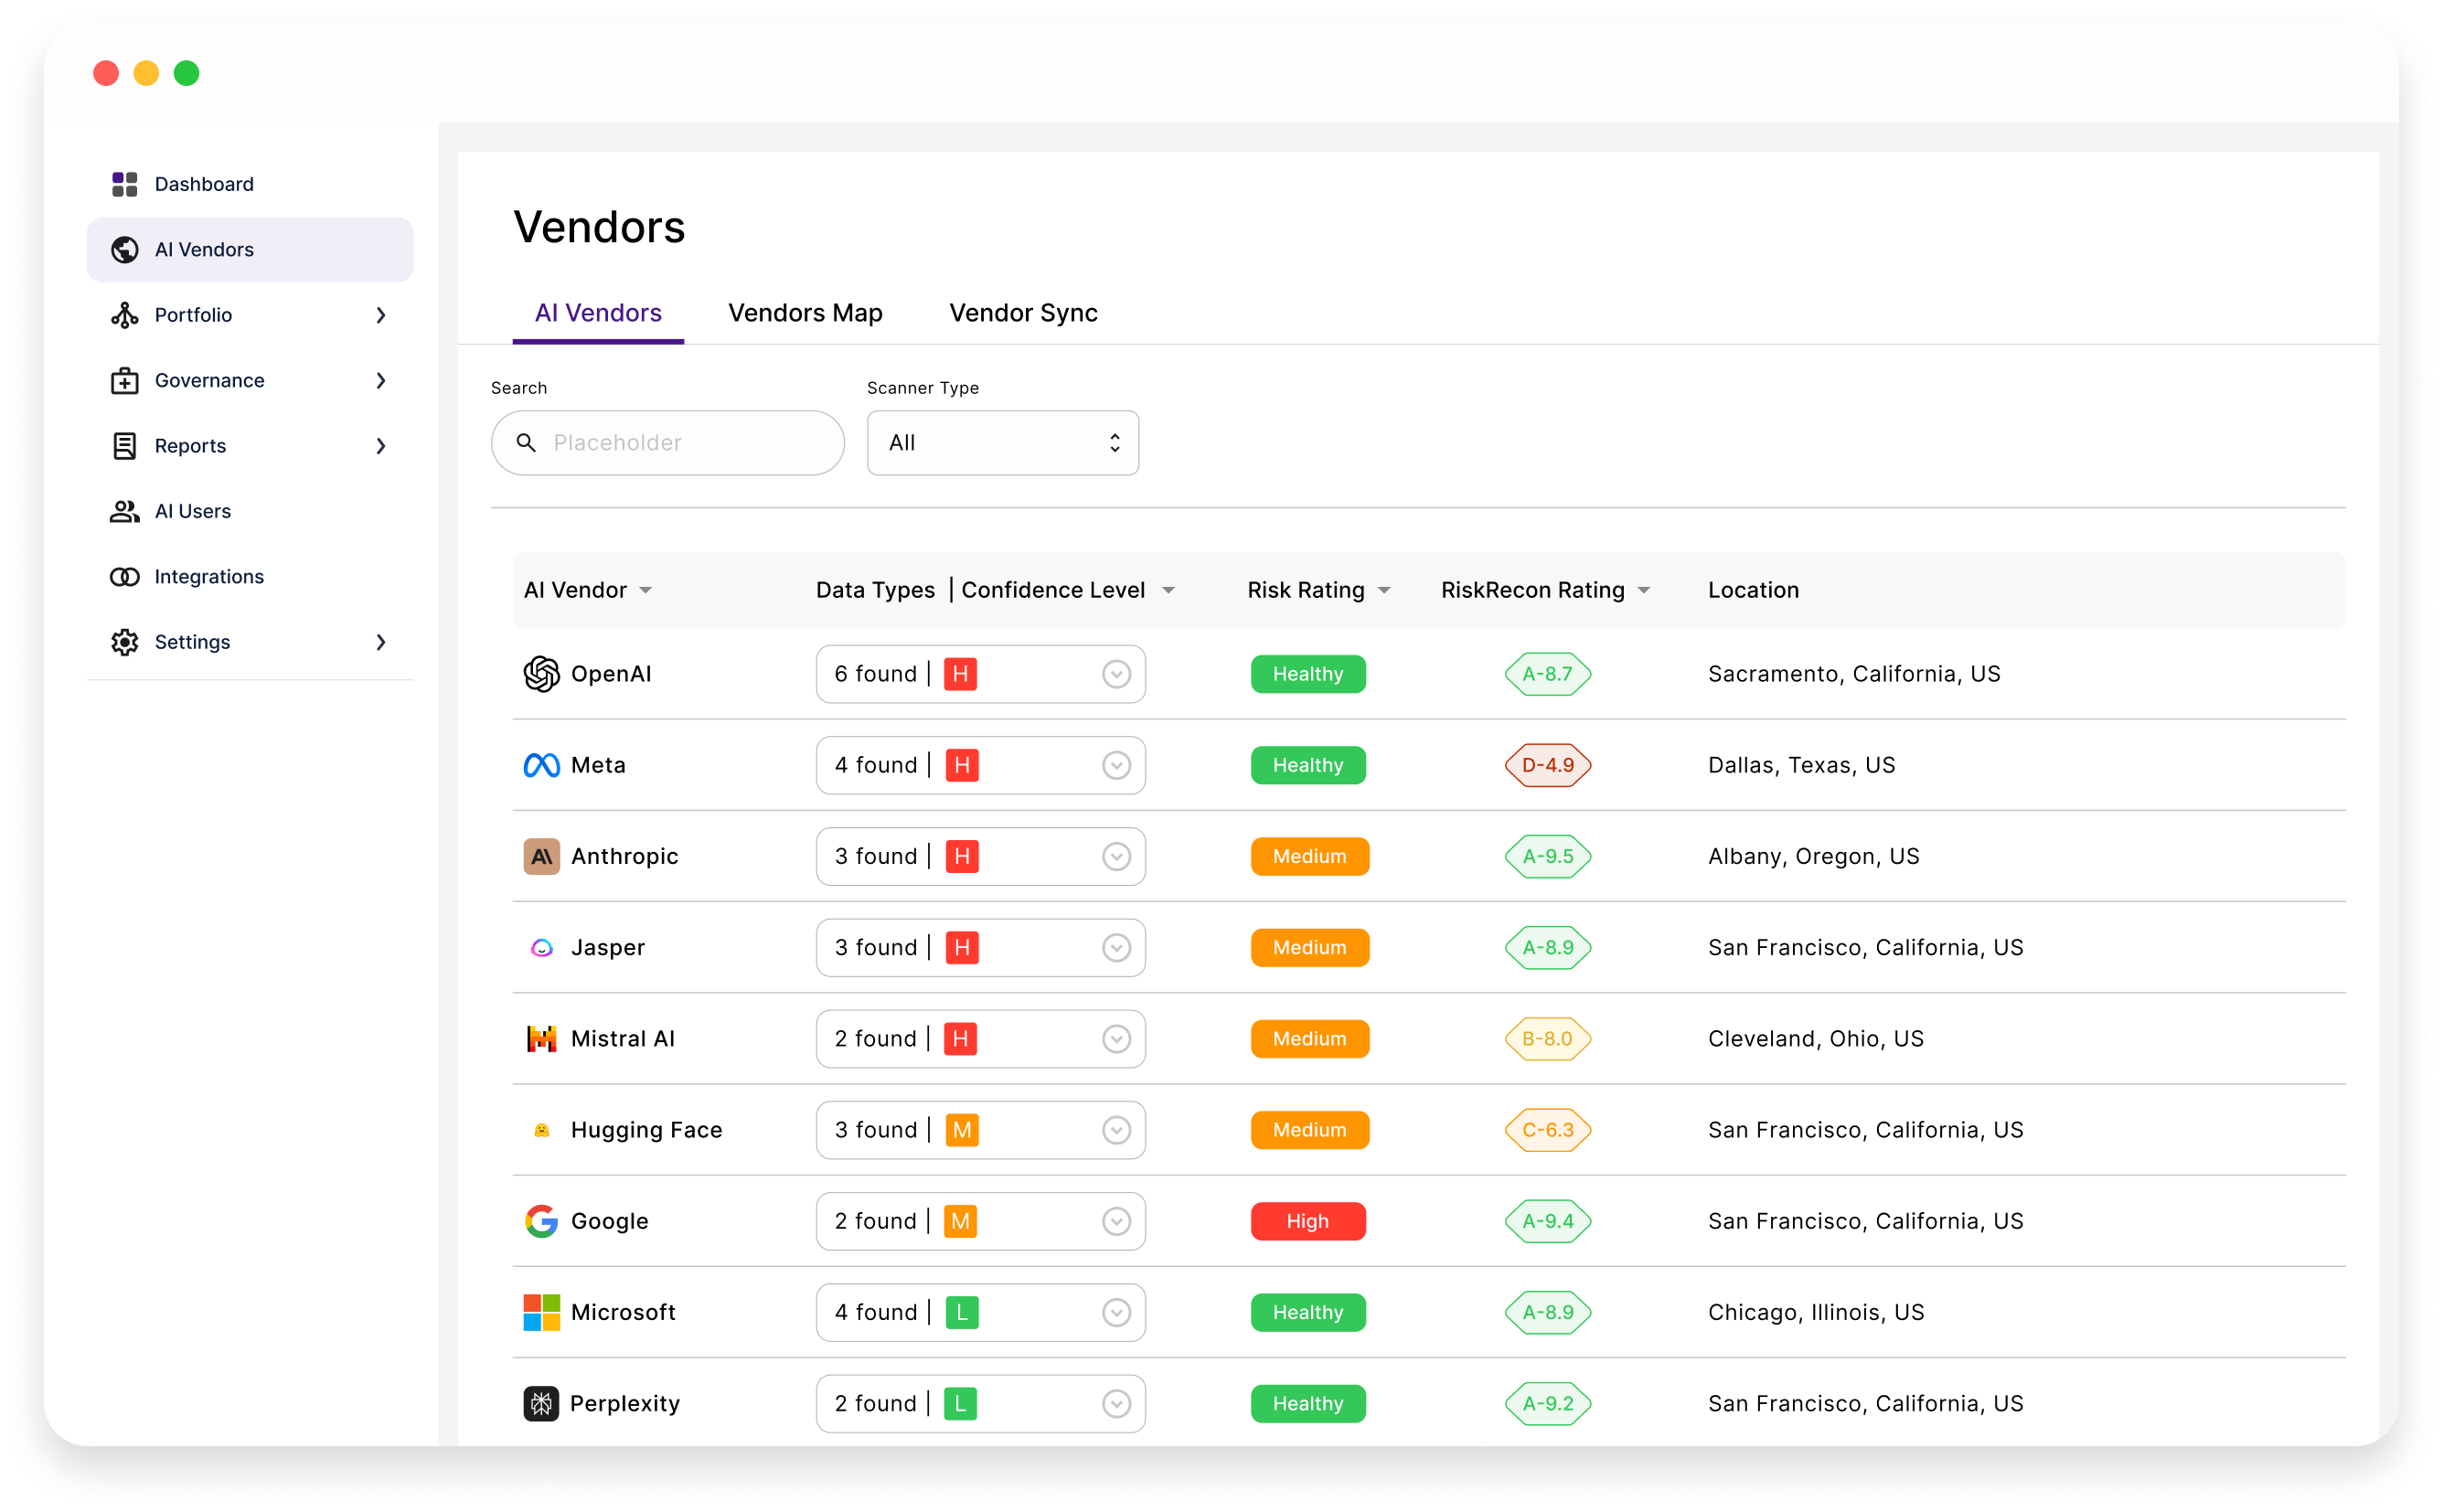
Task: Switch to the Vendor Sync tab
Action: click(1023, 313)
